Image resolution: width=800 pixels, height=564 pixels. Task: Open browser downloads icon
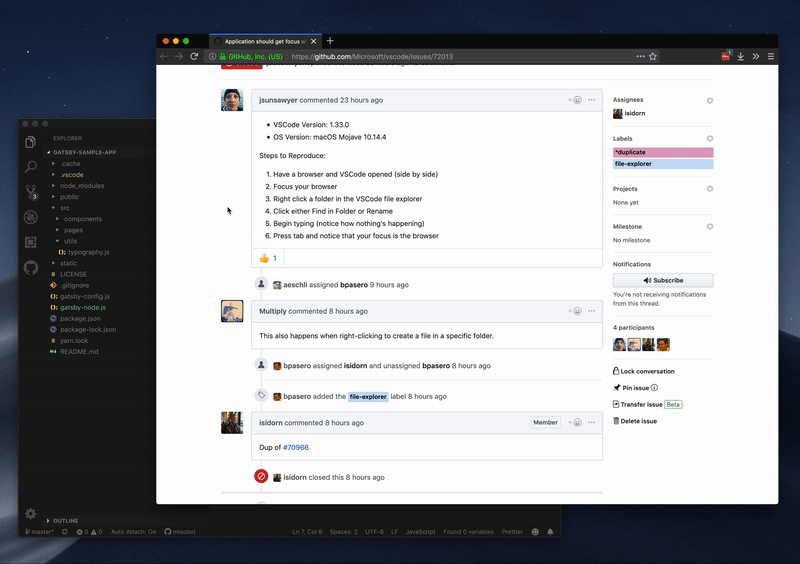click(740, 56)
